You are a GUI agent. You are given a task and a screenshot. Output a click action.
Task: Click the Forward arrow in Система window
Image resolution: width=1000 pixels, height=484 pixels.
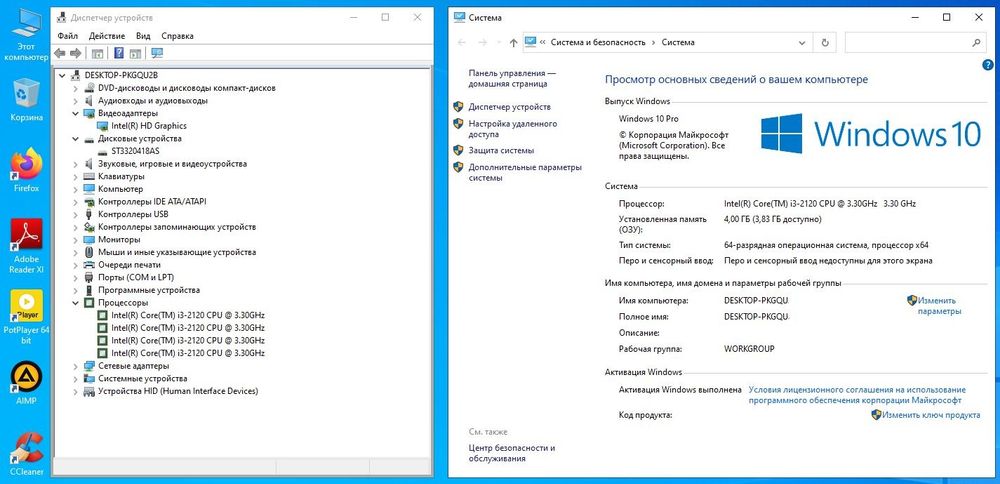[483, 43]
